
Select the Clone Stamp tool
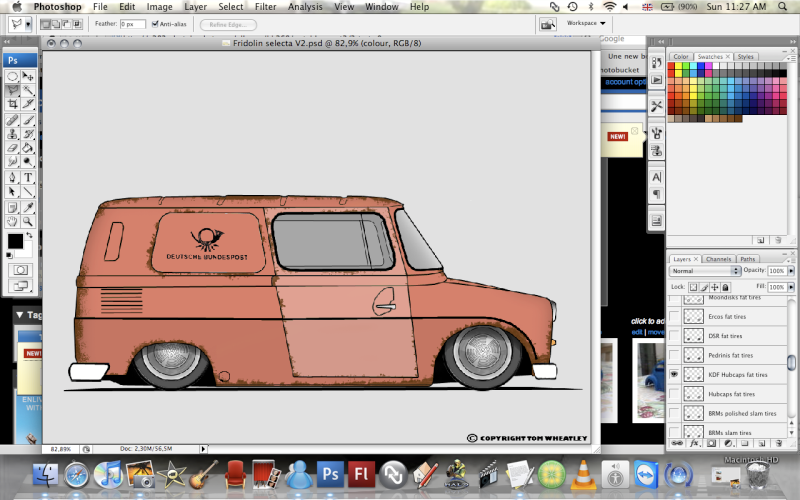[x=12, y=134]
